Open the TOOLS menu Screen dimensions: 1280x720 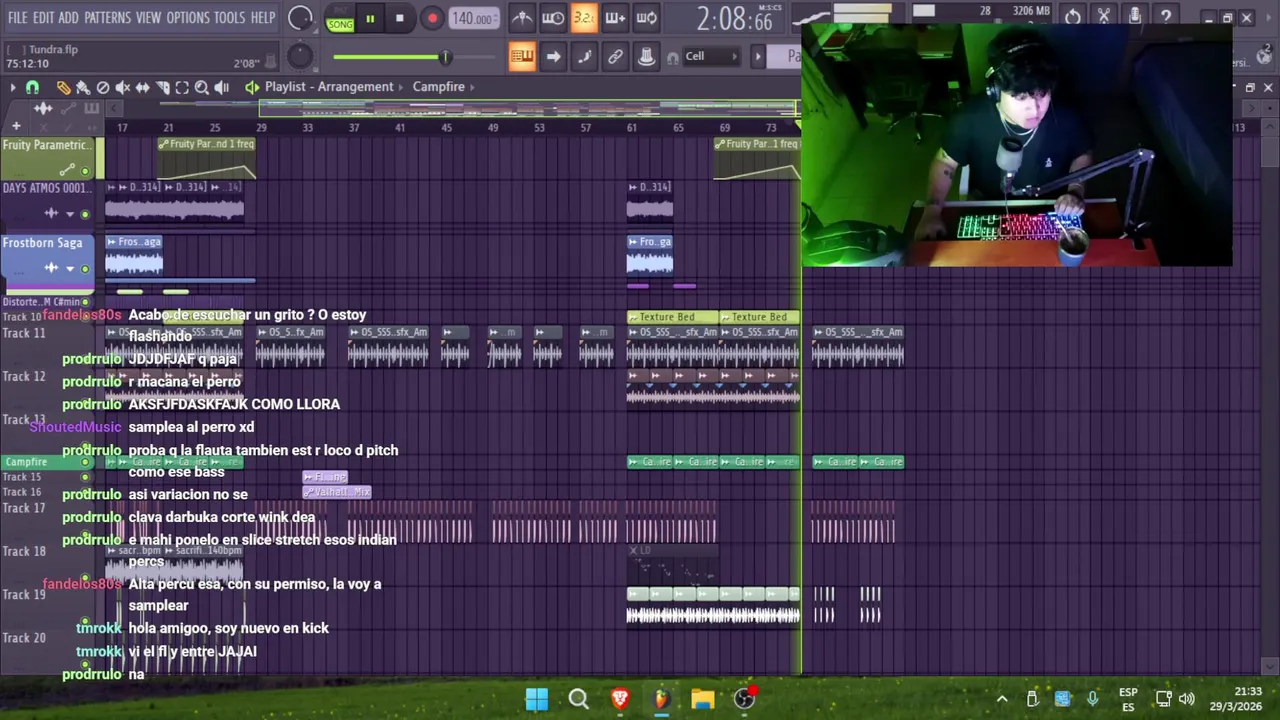pos(229,18)
